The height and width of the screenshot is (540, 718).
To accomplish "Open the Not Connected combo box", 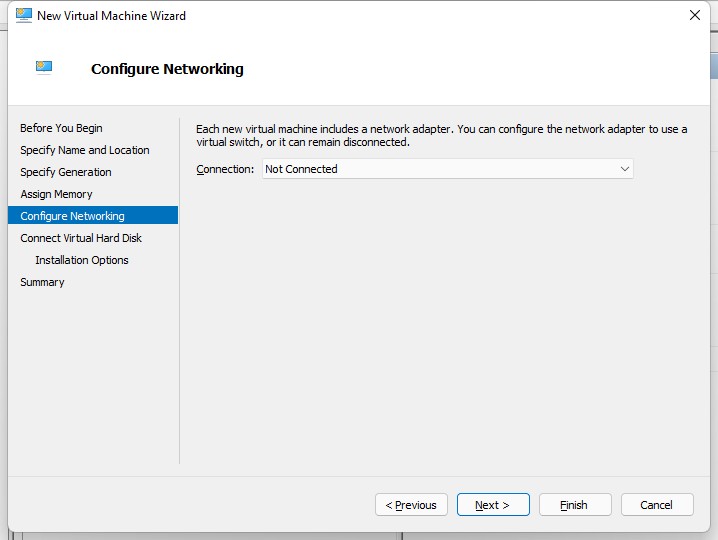I will (x=447, y=169).
